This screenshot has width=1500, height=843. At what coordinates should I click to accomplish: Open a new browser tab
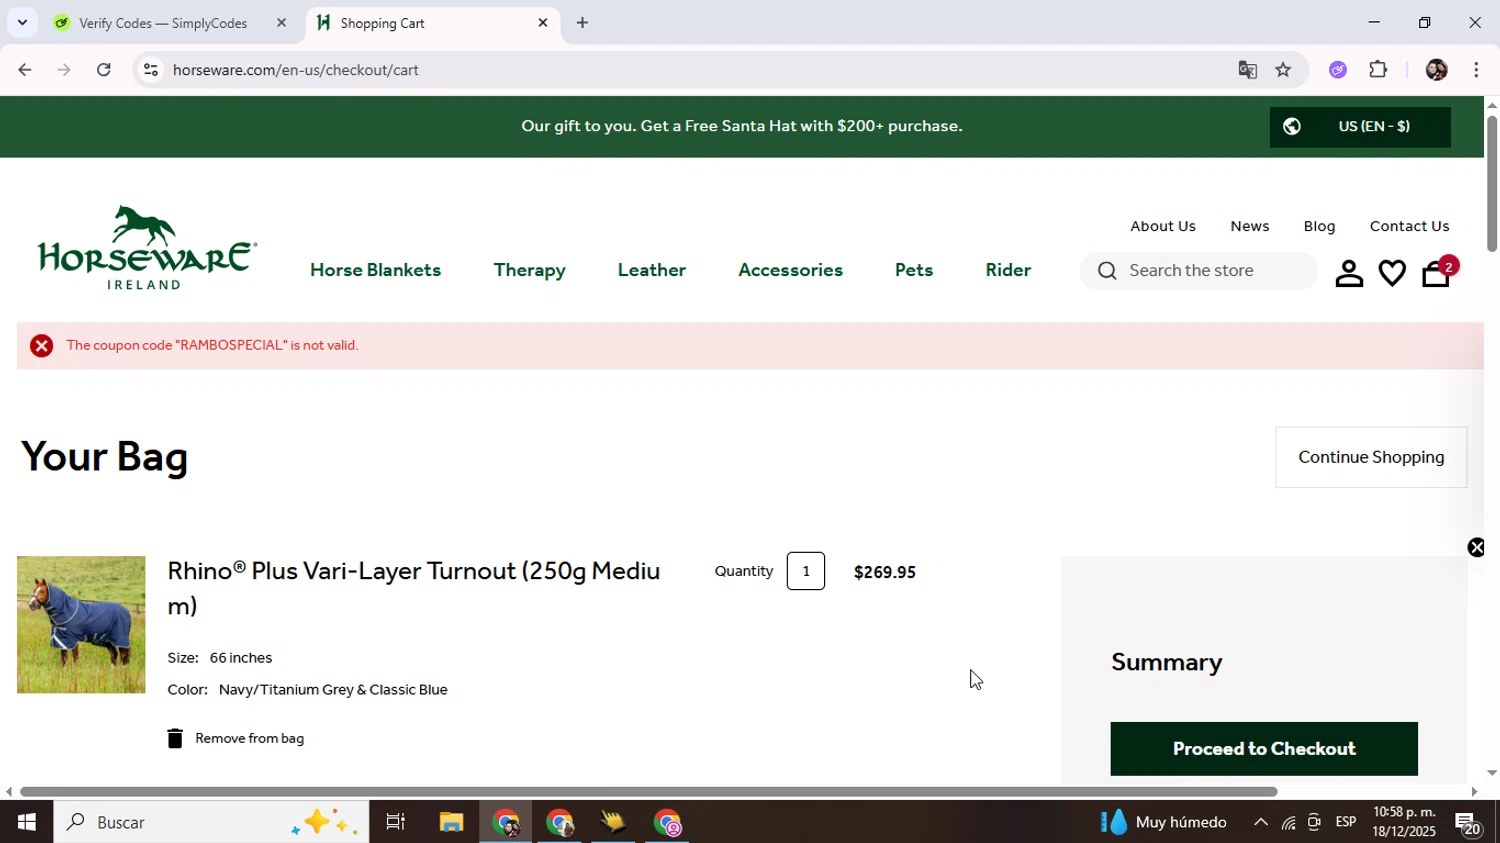tap(582, 23)
